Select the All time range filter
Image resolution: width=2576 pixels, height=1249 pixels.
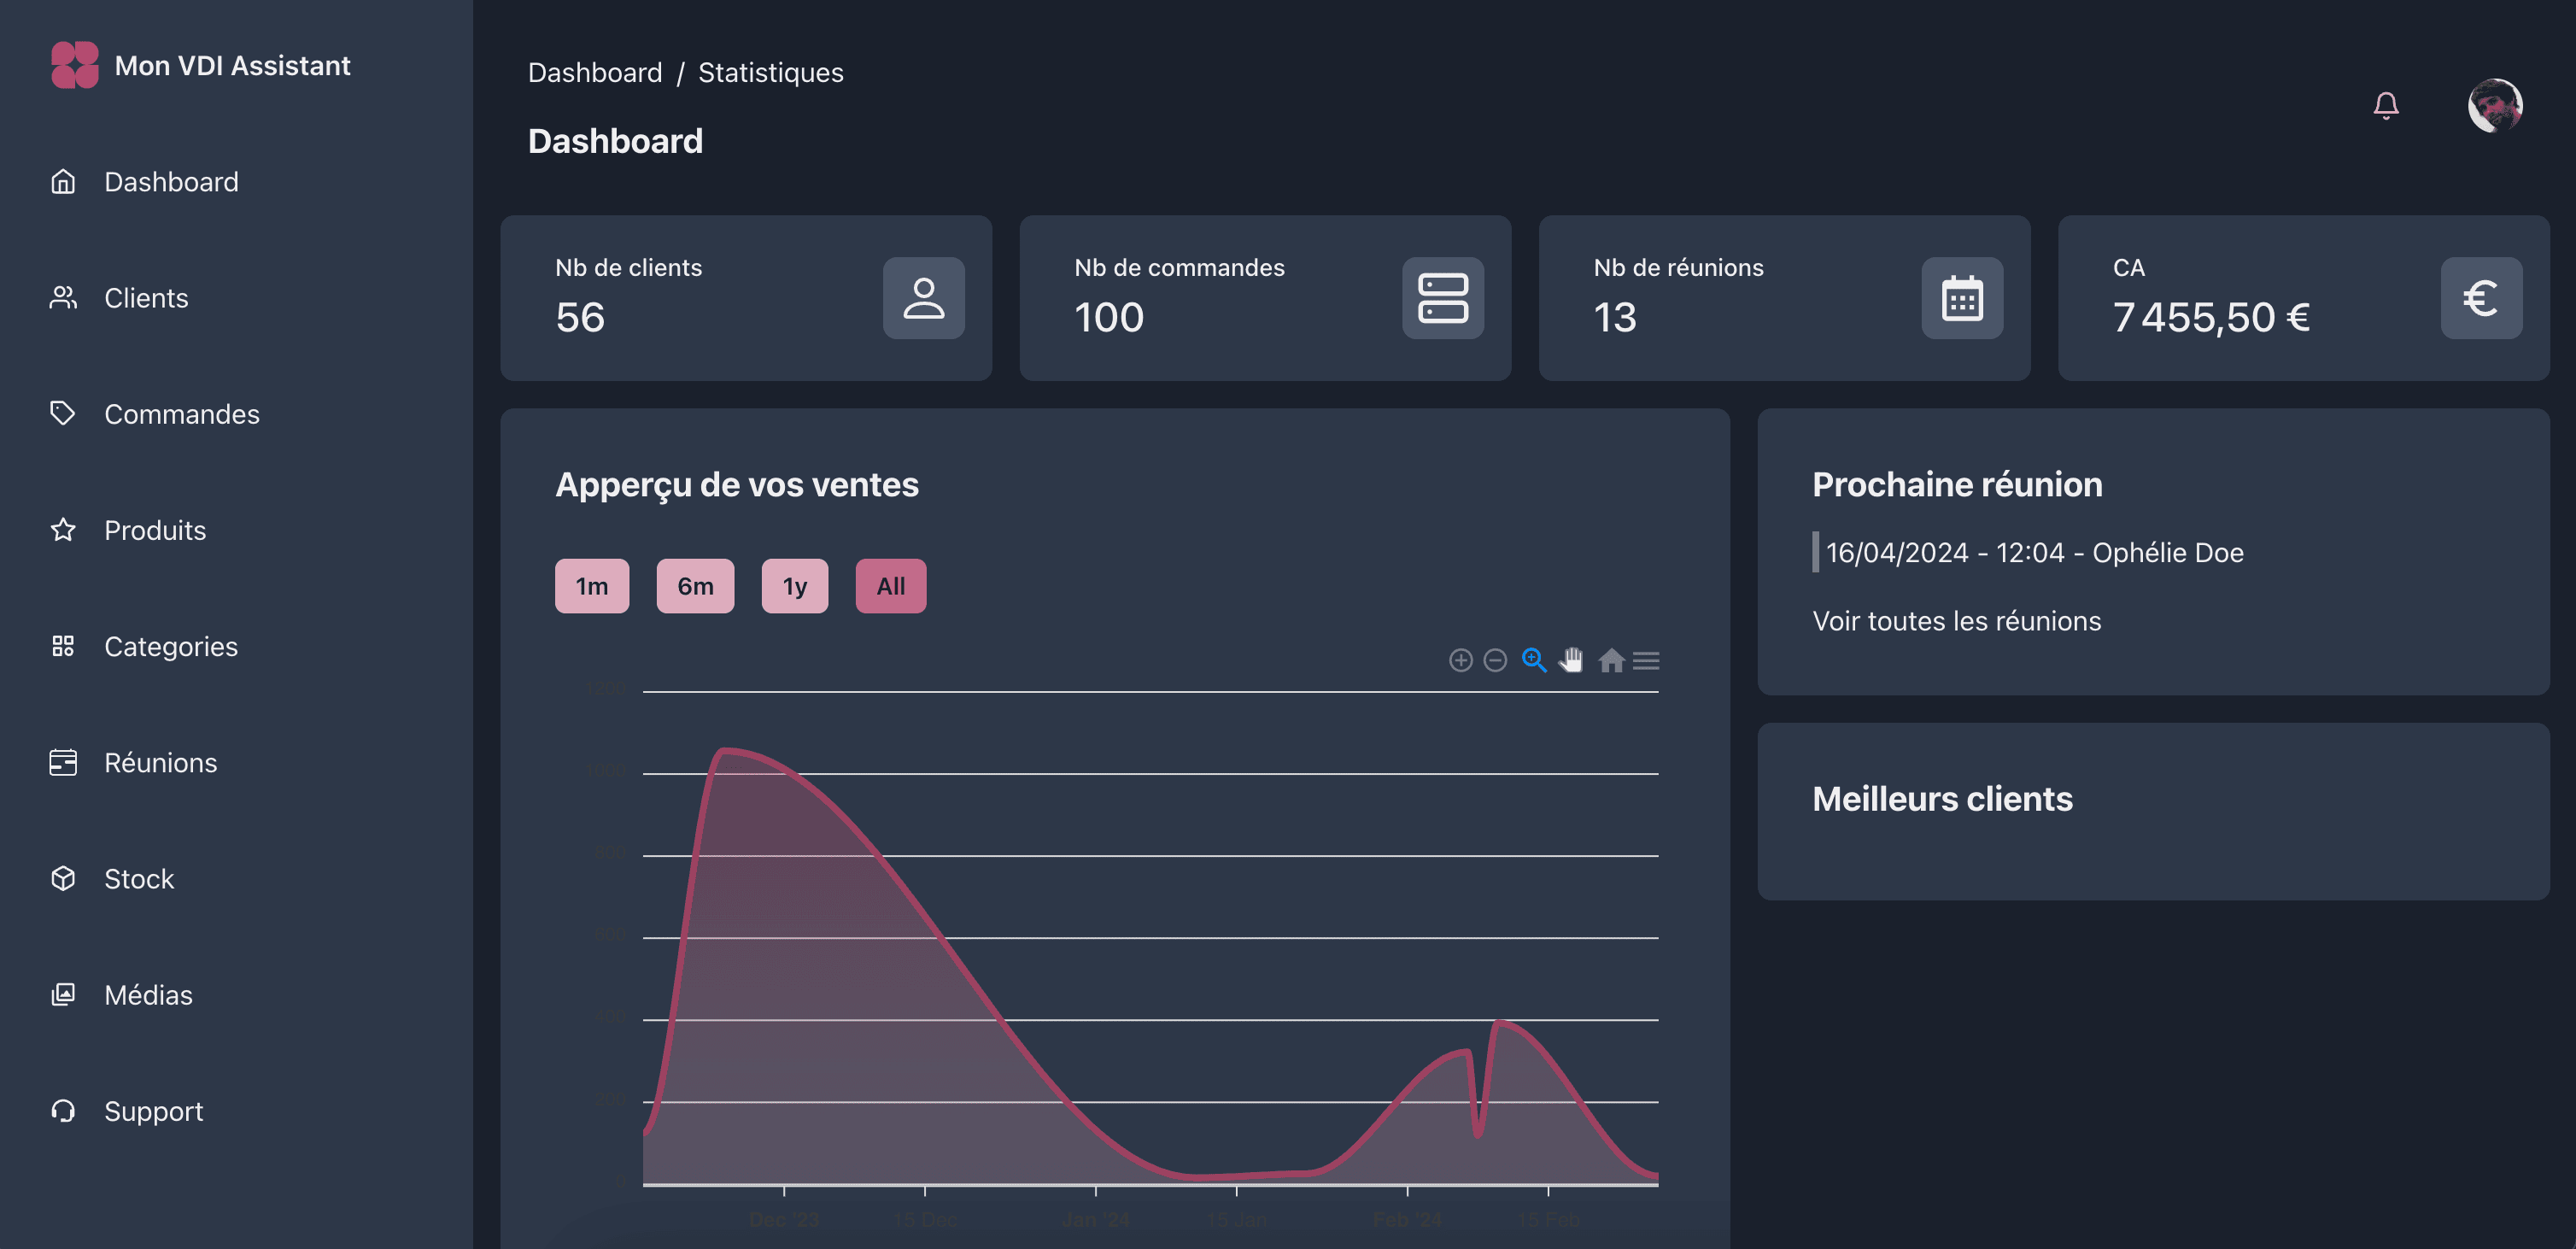[890, 586]
